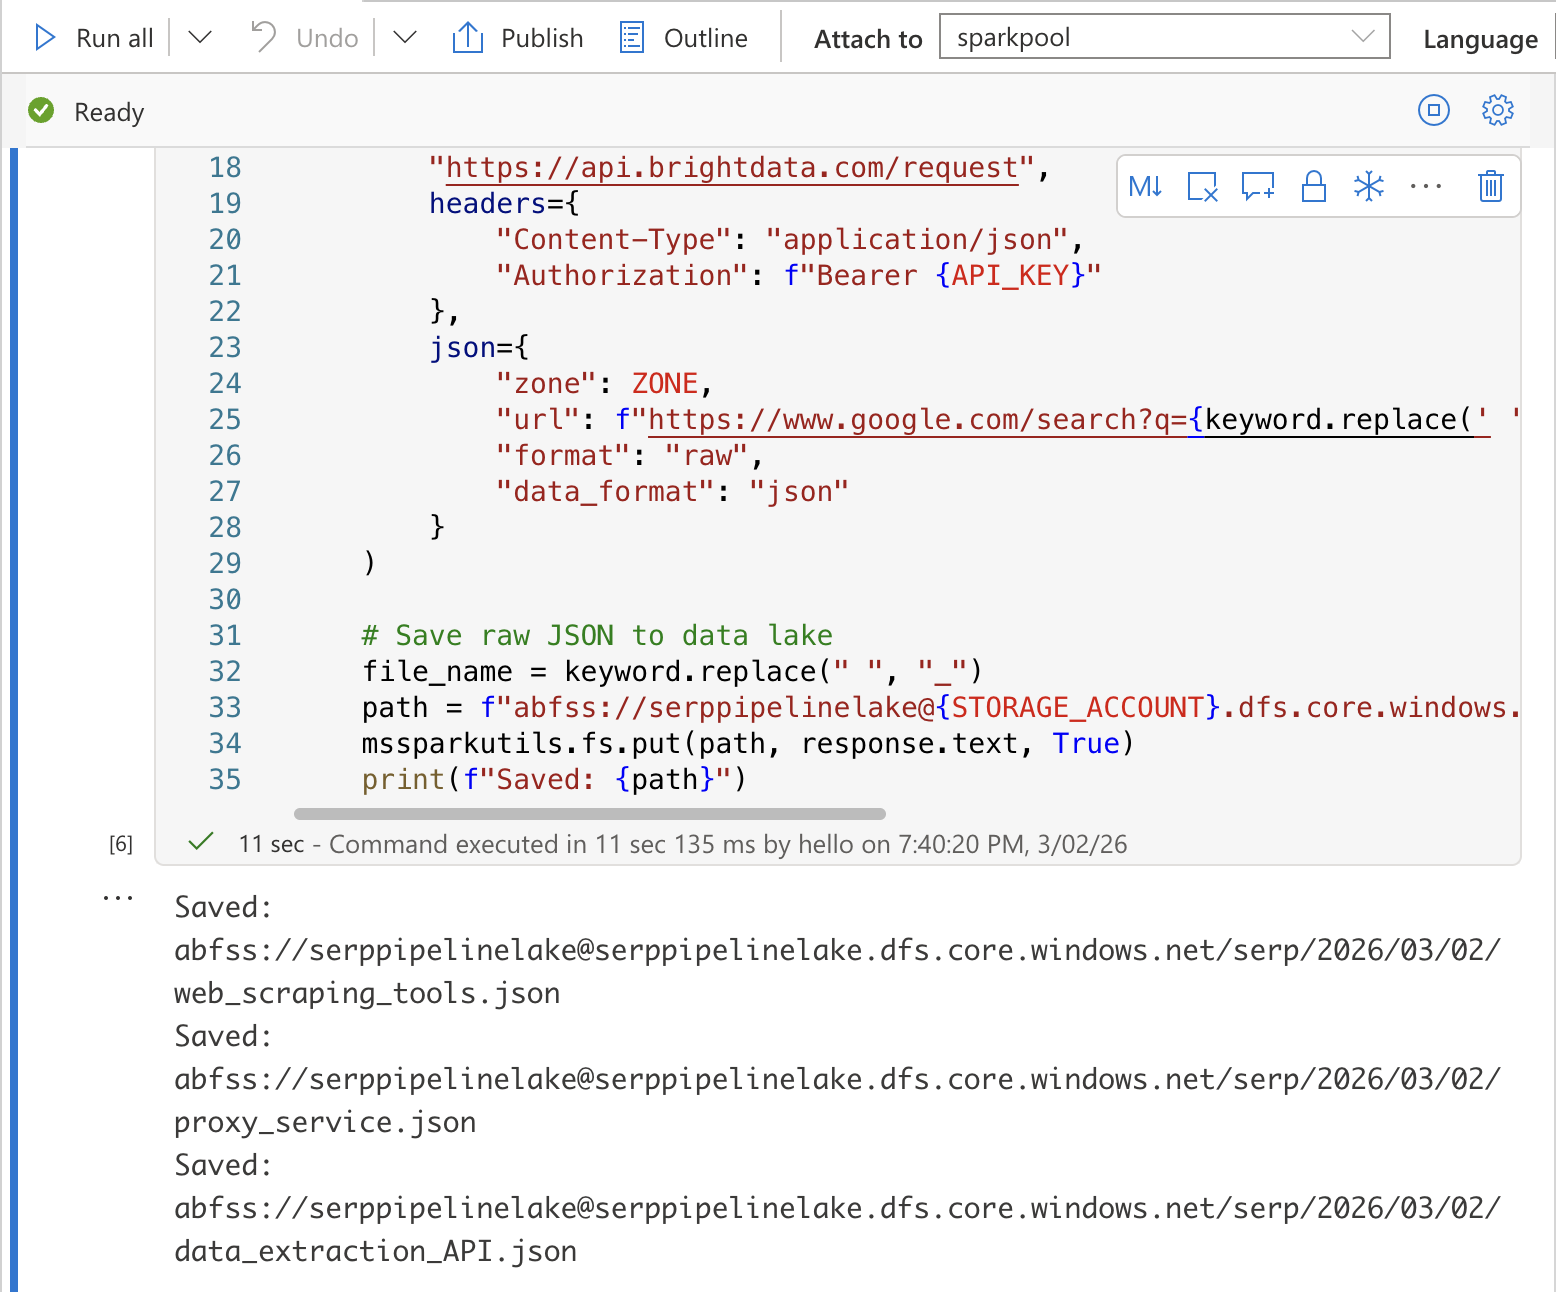Image resolution: width=1556 pixels, height=1292 pixels.
Task: Add a comment to the cell
Action: click(1257, 187)
